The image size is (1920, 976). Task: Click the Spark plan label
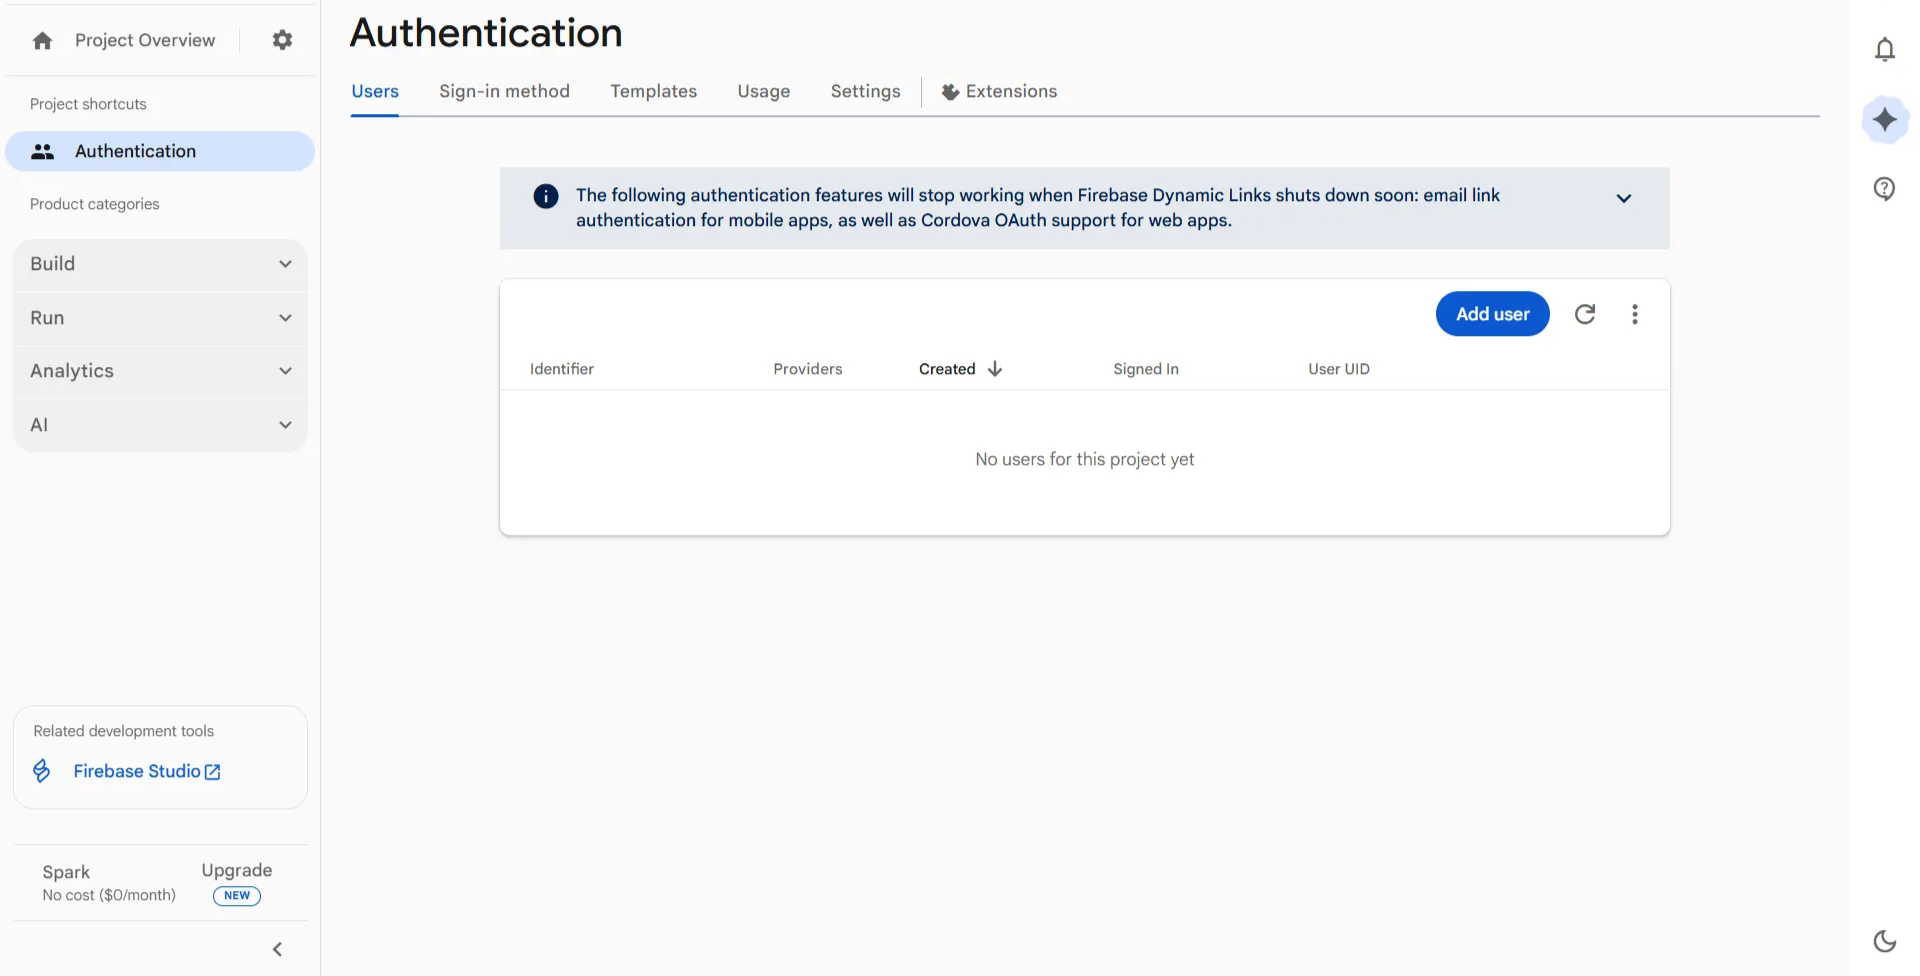(x=66, y=872)
